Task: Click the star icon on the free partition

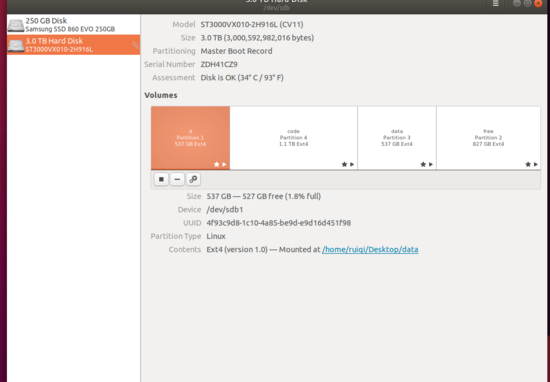Action: pyautogui.click(x=528, y=164)
